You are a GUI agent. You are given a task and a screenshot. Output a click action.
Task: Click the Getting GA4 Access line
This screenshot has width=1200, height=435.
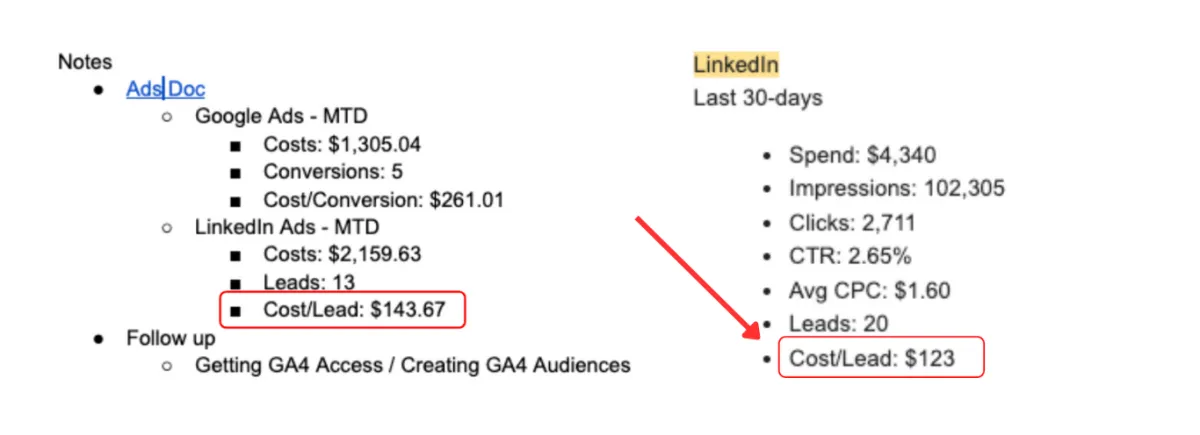pos(412,365)
